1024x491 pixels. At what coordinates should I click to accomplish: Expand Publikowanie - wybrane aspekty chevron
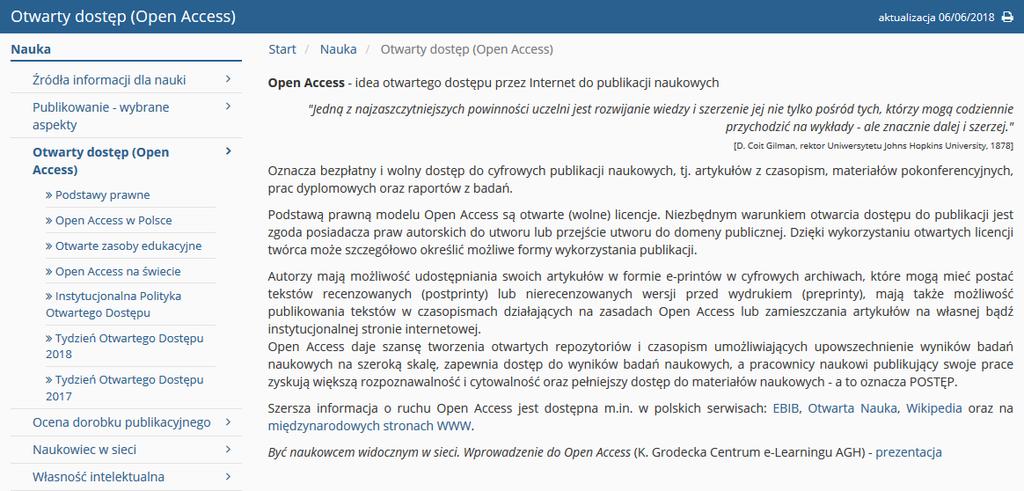coord(228,106)
